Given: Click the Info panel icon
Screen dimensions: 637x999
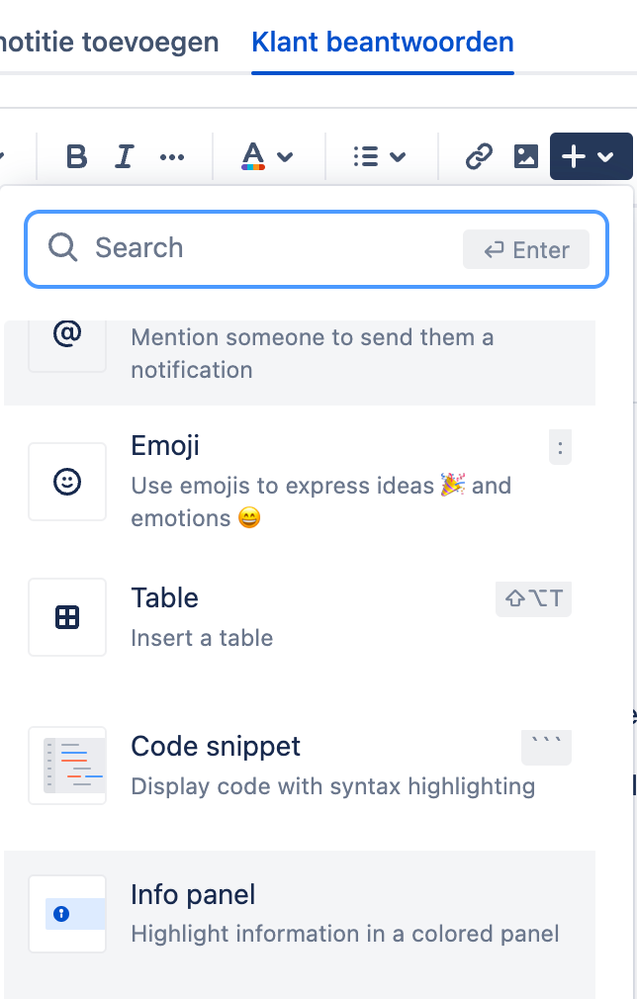Looking at the screenshot, I should [x=67, y=913].
